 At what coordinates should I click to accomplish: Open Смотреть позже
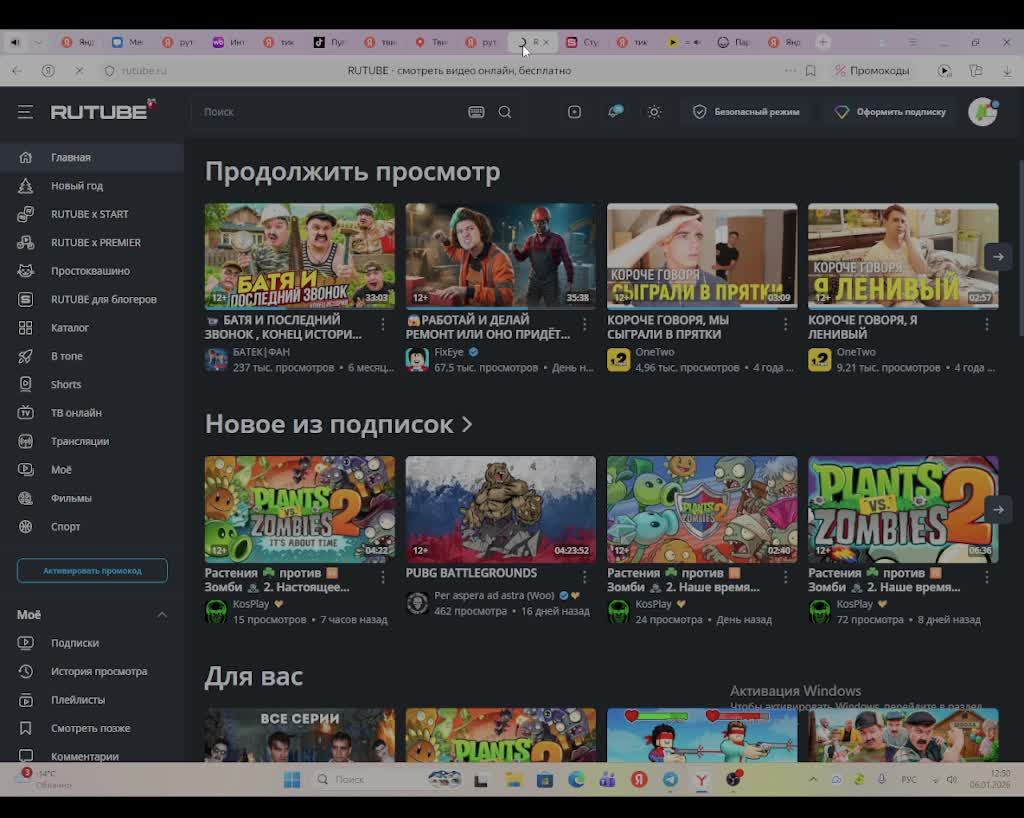[x=91, y=728]
